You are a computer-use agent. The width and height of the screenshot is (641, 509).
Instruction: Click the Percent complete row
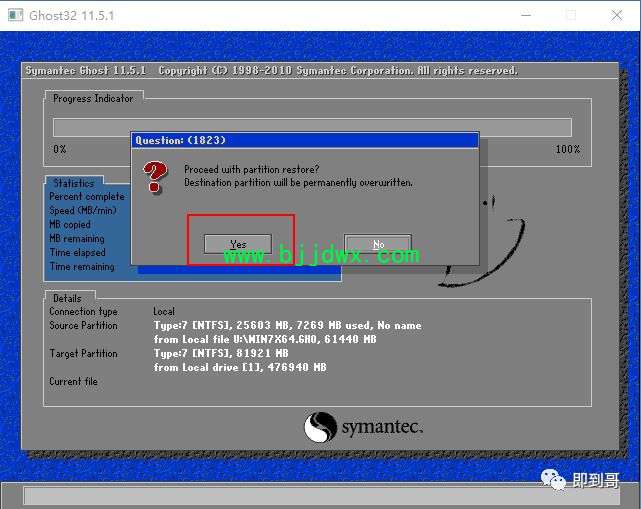point(87,197)
